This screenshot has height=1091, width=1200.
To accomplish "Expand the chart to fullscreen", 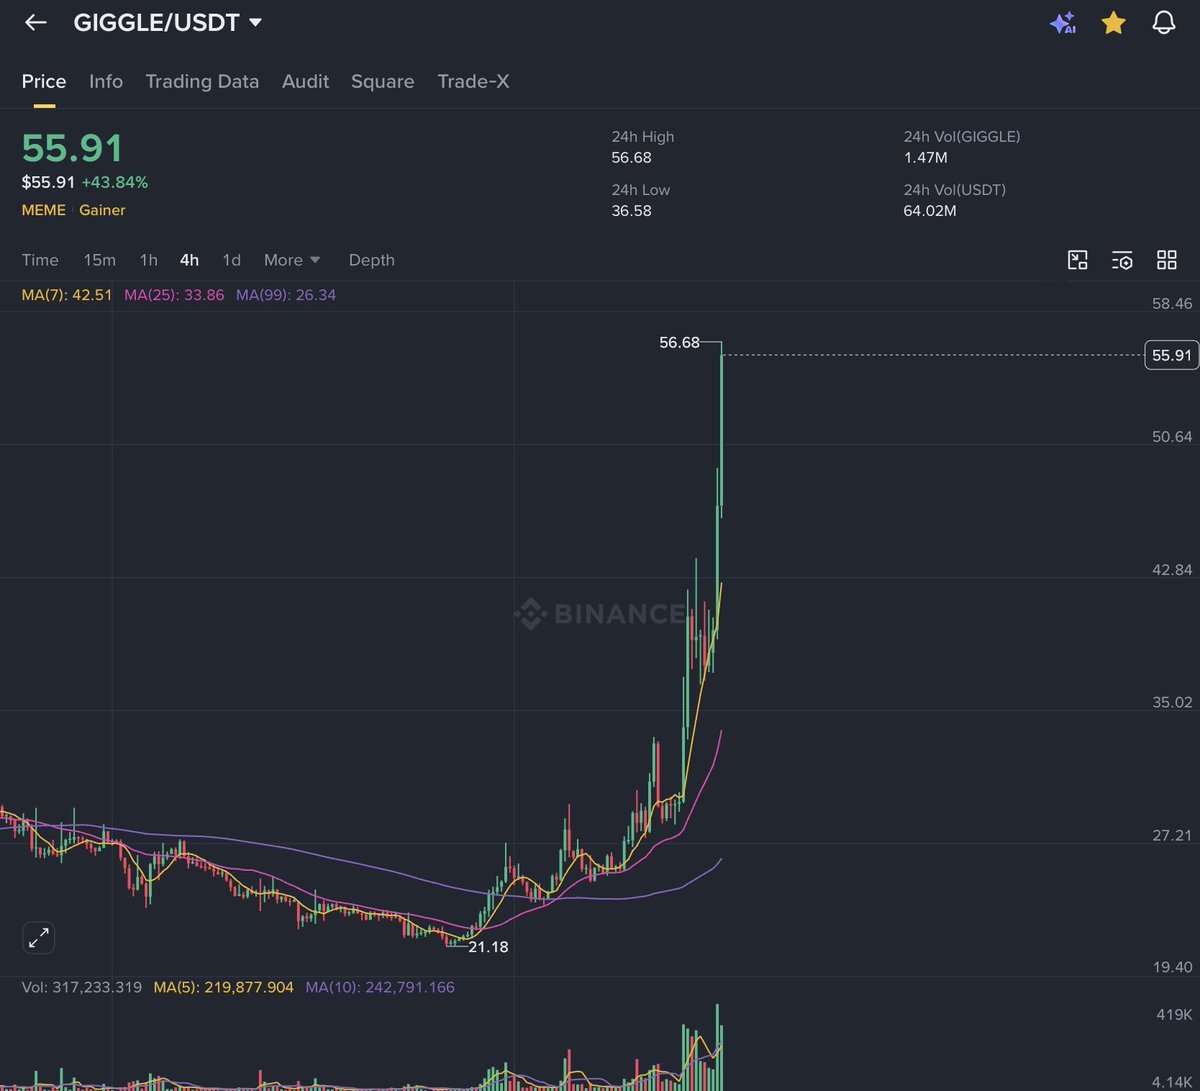I will tap(38, 938).
